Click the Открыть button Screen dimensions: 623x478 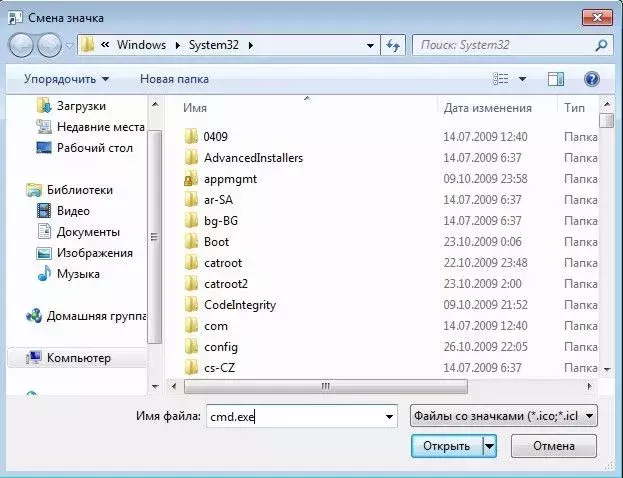[x=447, y=446]
